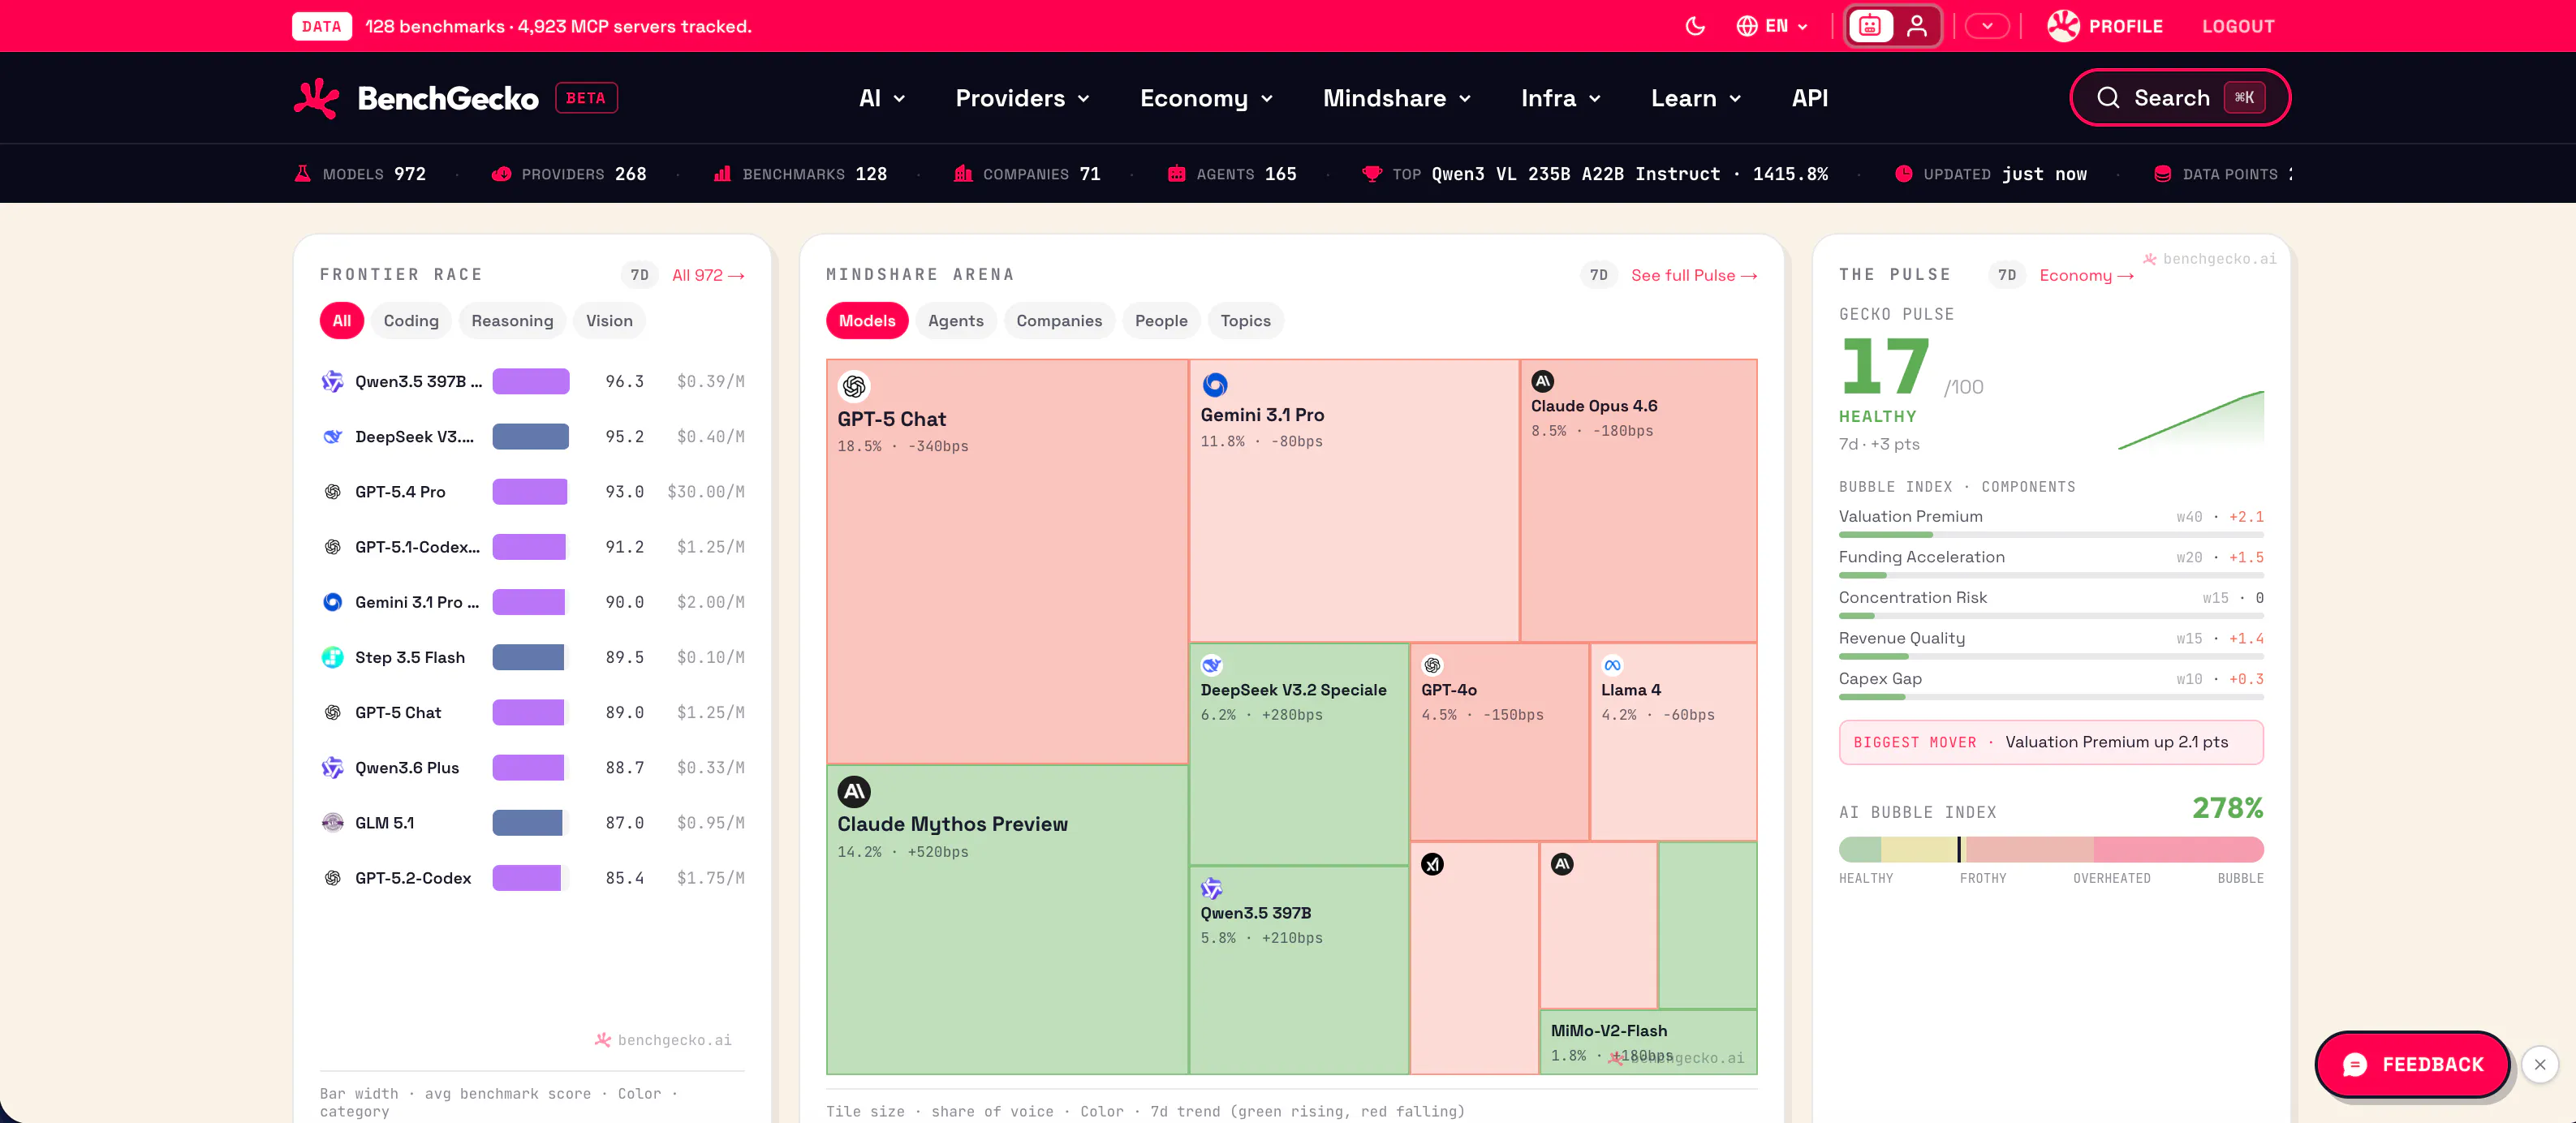Click the Companies building icon
The image size is (2576, 1123).
[x=963, y=173]
